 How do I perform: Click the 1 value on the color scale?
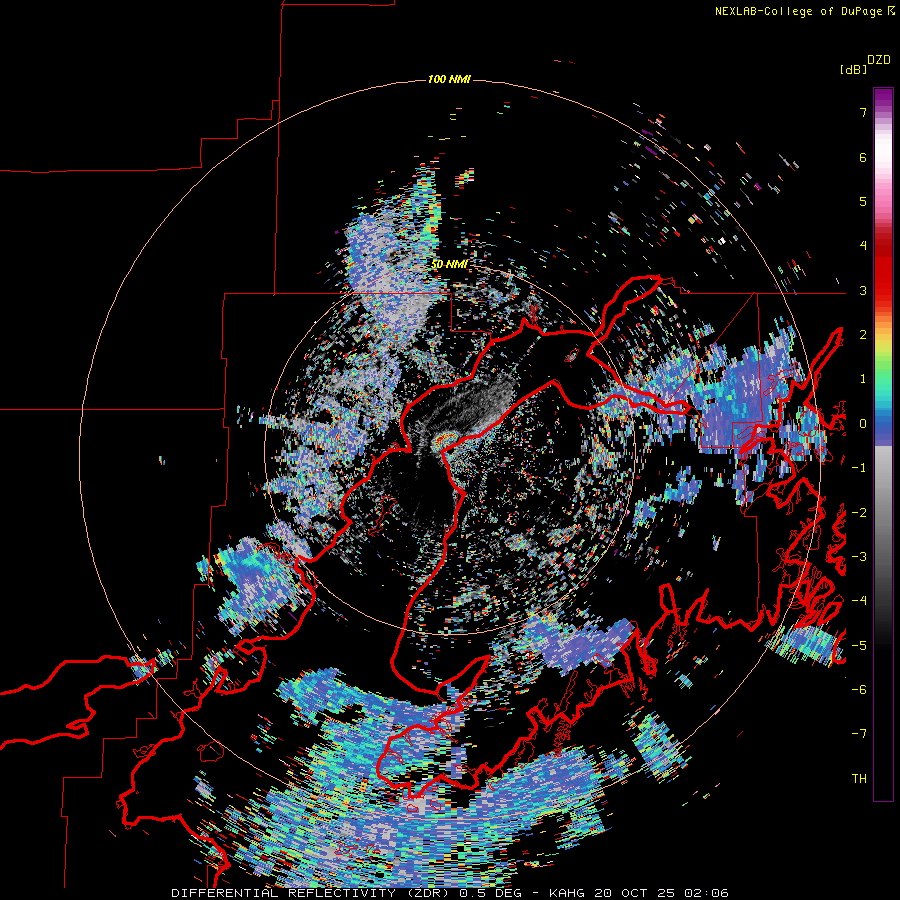(863, 379)
